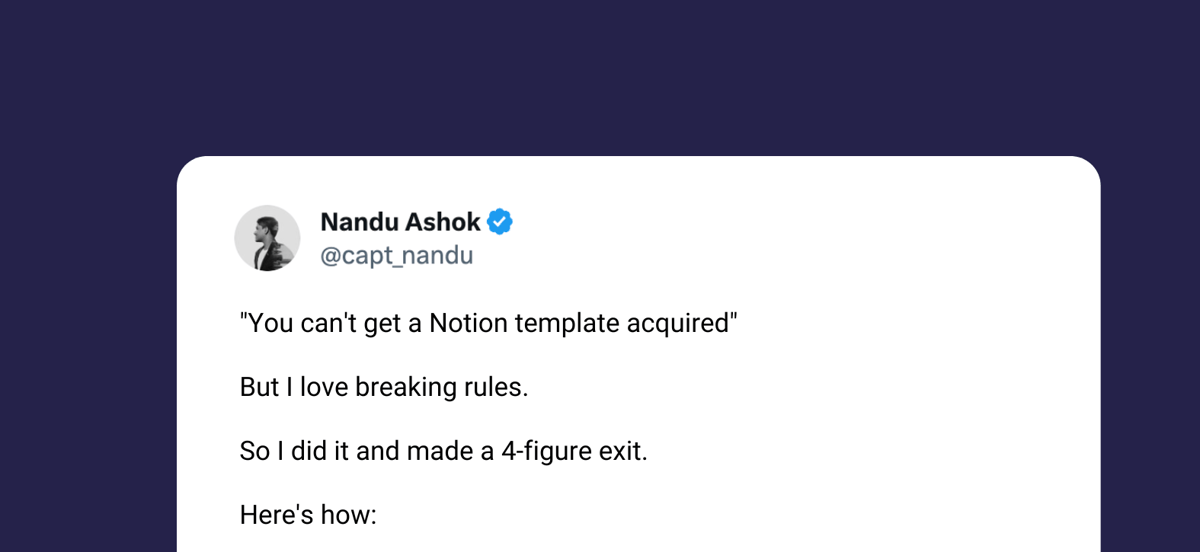Open Nandu Ashok's profile picture

pos(267,238)
